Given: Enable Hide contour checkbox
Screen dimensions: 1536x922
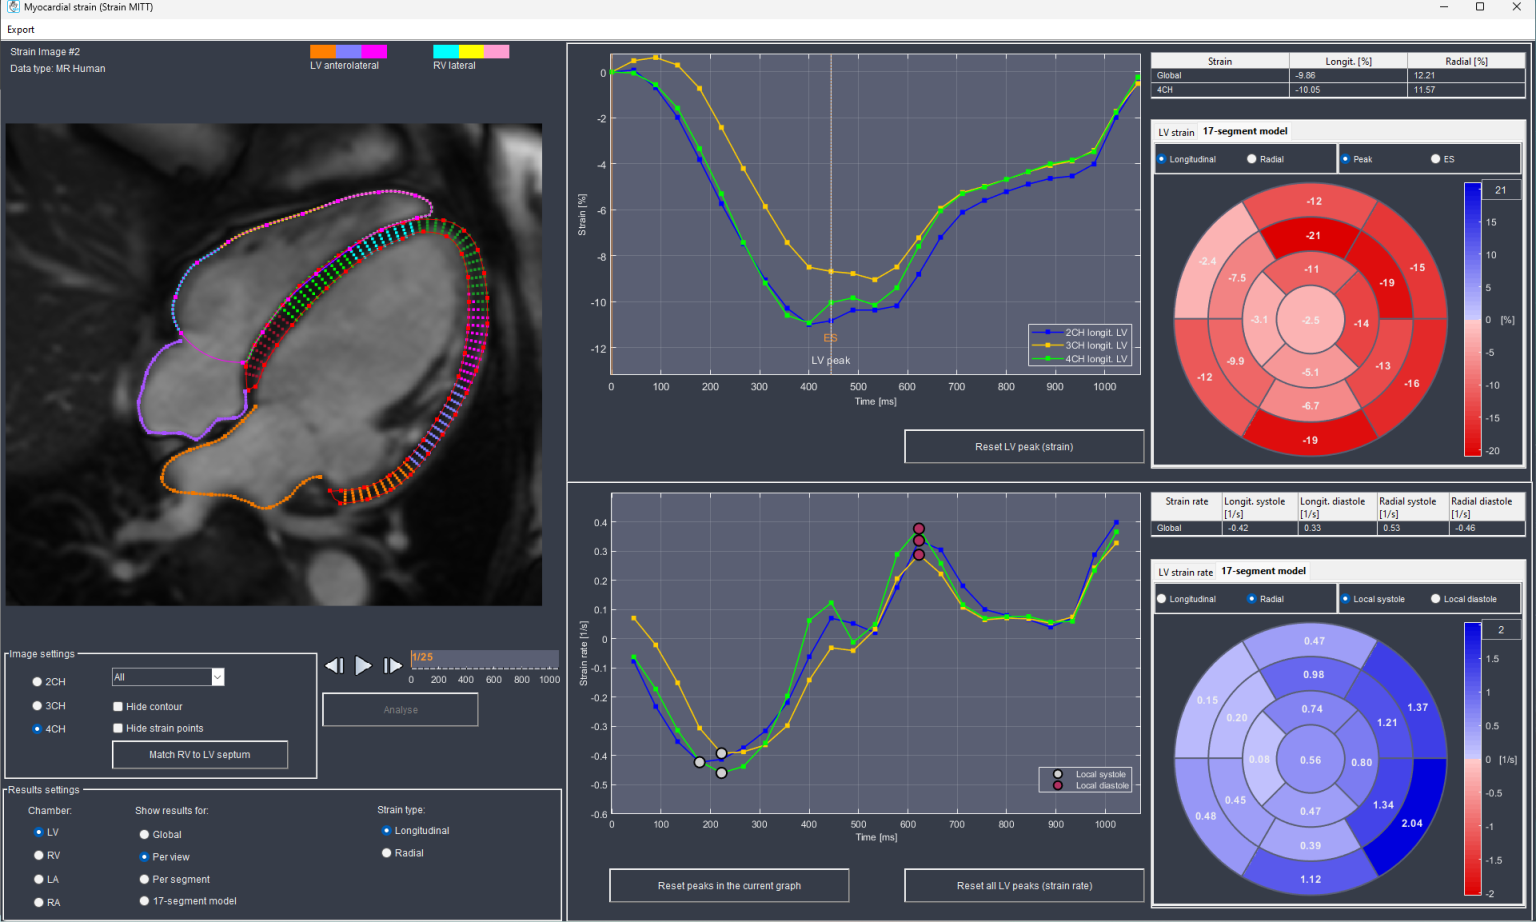Looking at the screenshot, I should pyautogui.click(x=118, y=706).
